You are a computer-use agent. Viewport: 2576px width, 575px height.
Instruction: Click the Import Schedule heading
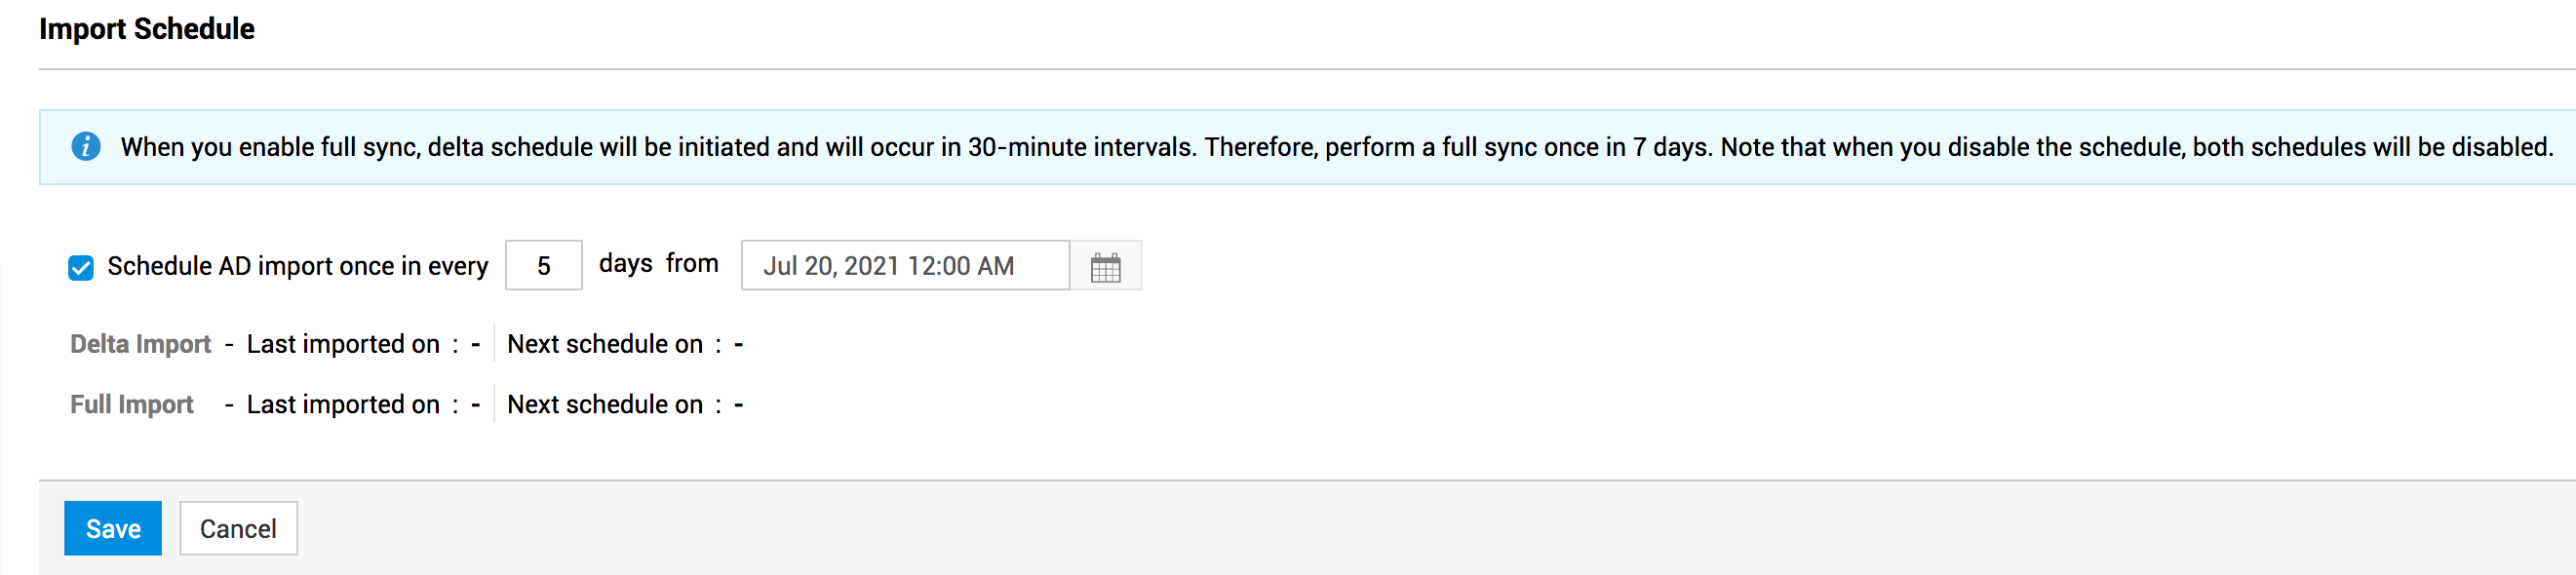click(147, 29)
